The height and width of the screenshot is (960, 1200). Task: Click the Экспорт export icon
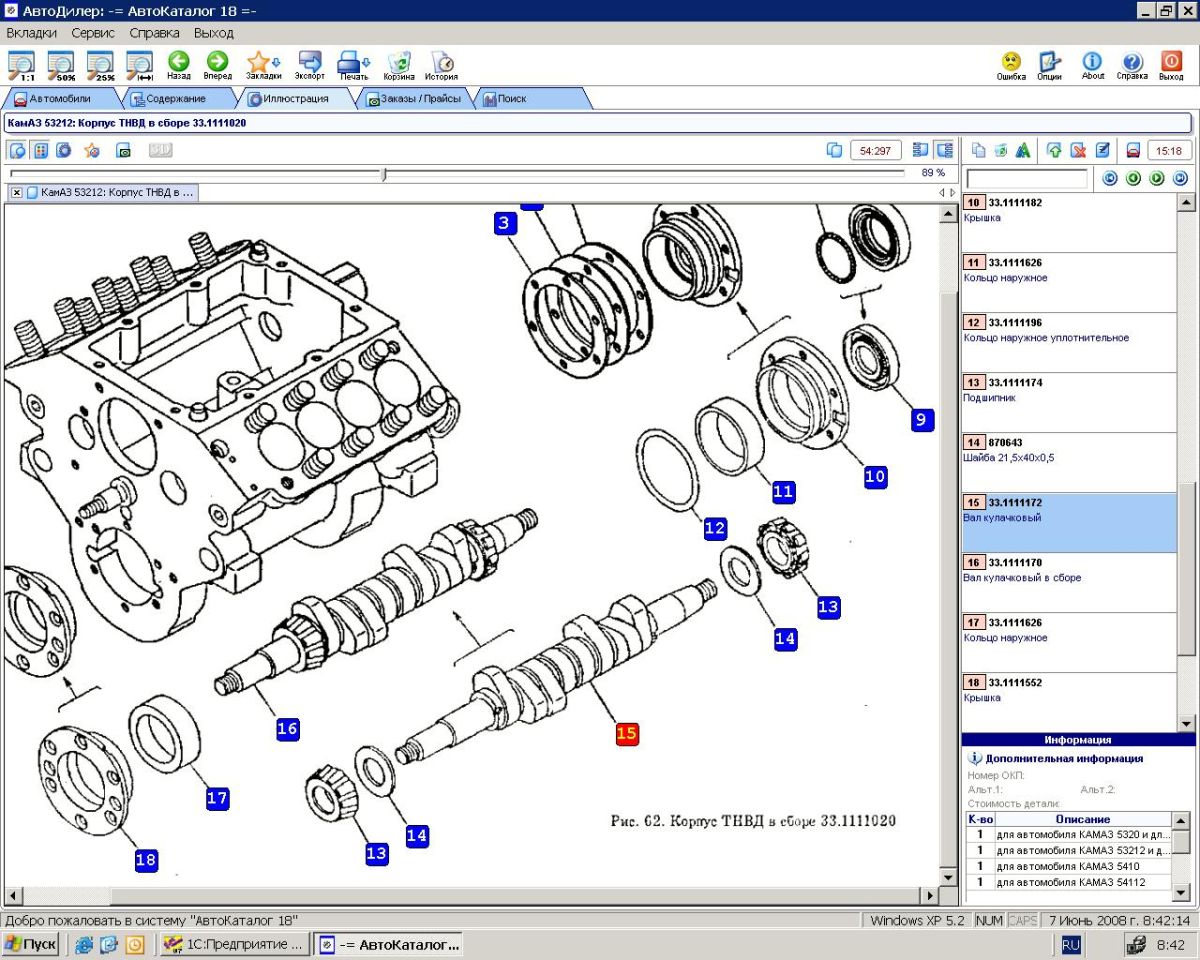(309, 65)
